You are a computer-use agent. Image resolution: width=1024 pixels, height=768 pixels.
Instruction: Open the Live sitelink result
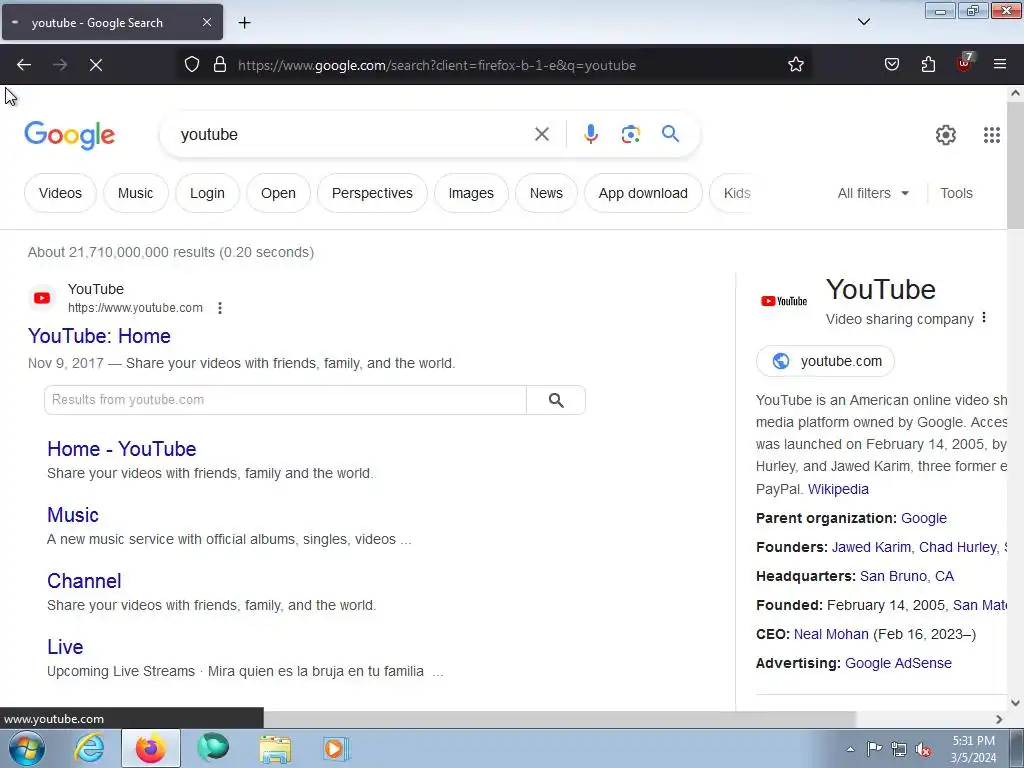point(65,647)
